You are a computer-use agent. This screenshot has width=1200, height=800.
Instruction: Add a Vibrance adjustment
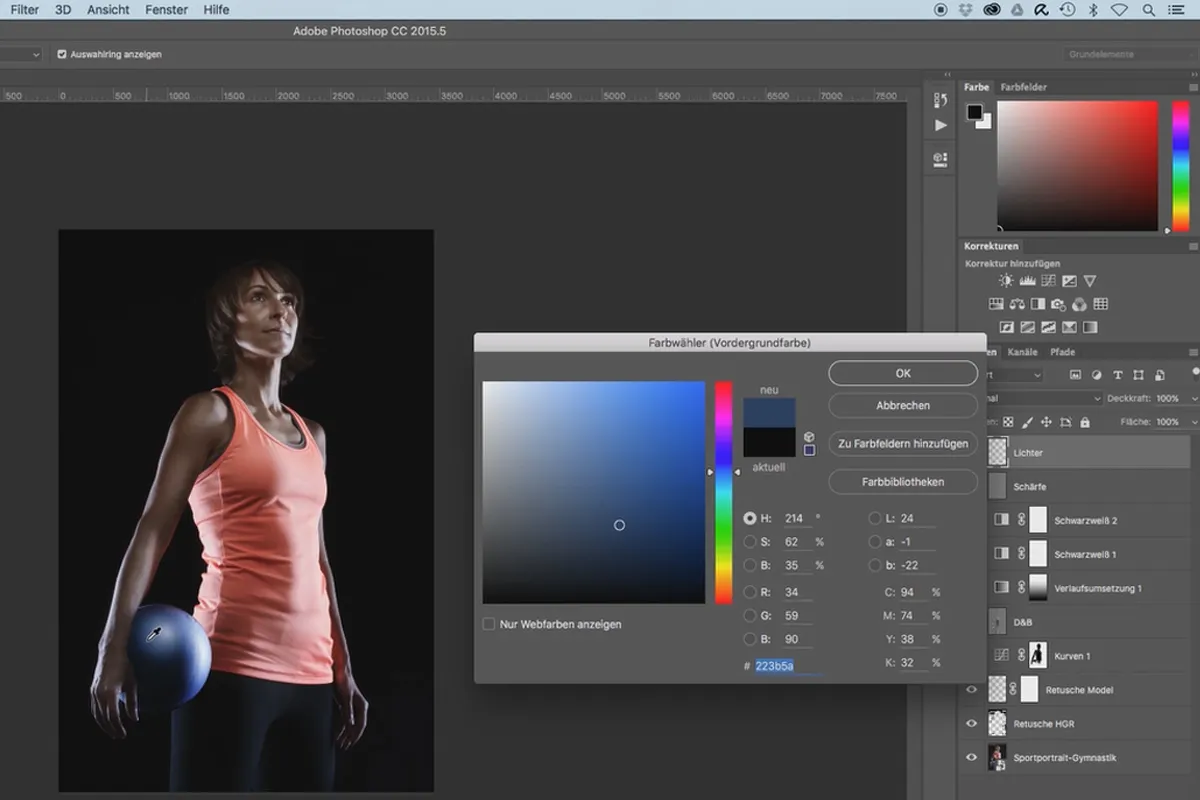[1090, 282]
